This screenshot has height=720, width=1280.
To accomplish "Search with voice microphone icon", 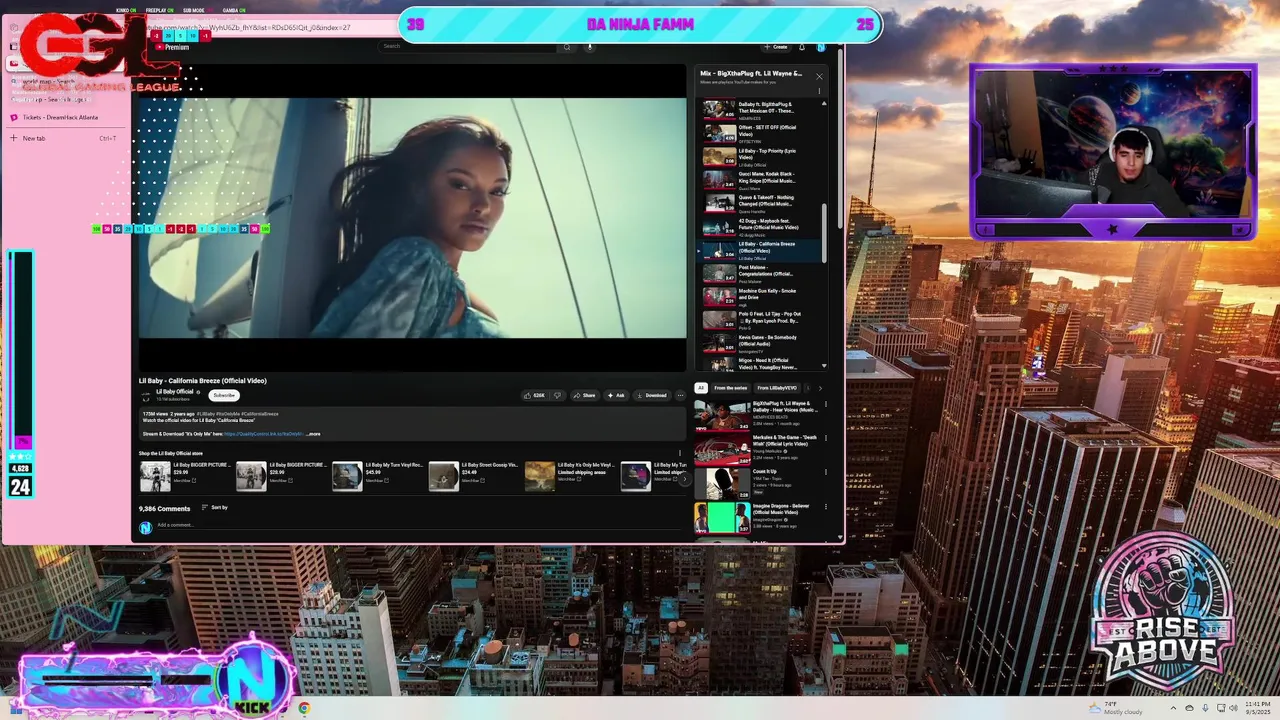I will pyautogui.click(x=590, y=46).
